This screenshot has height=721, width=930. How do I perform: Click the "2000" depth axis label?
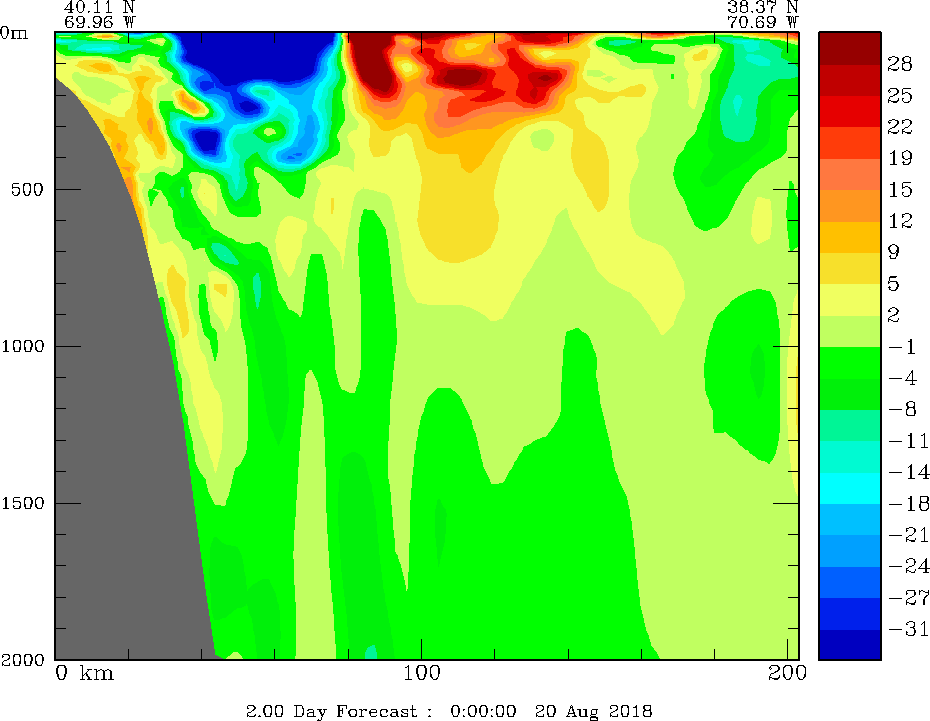coord(23,659)
